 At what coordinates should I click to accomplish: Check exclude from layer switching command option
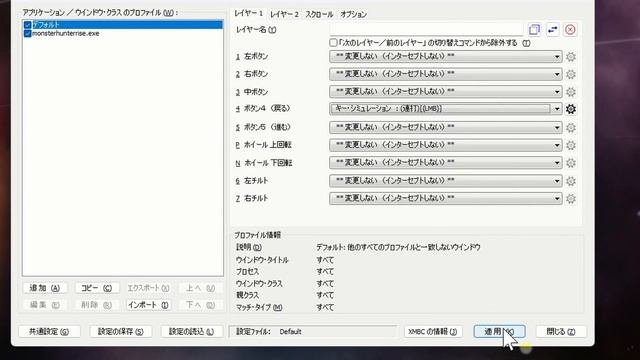click(333, 43)
